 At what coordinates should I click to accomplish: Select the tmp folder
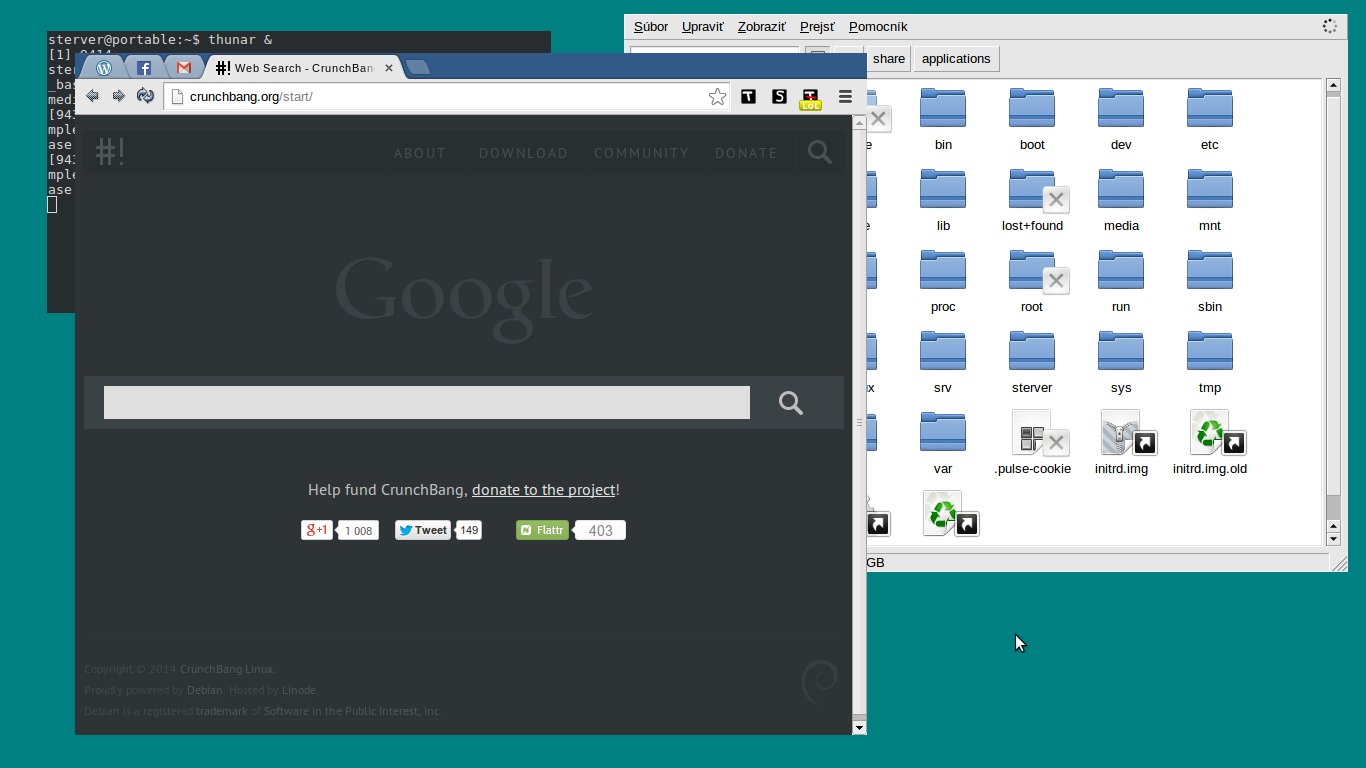(x=1210, y=362)
